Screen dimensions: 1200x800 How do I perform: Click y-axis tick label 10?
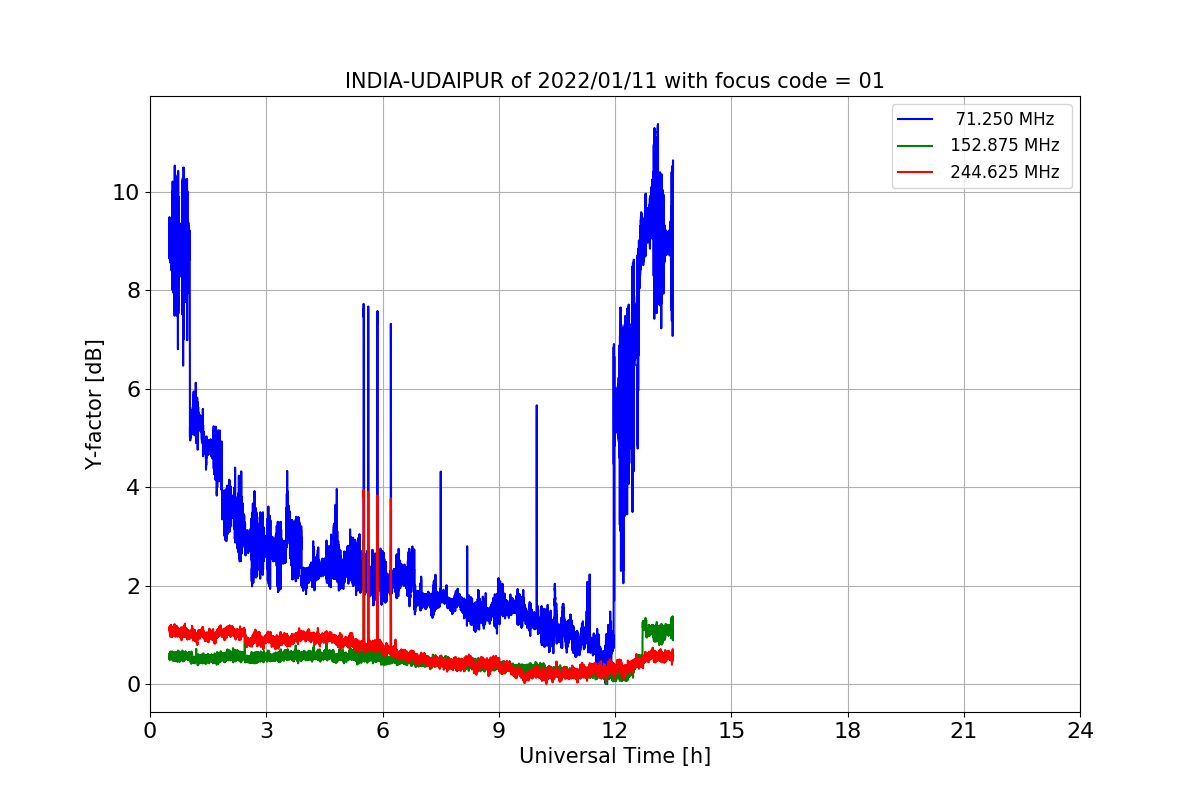(127, 192)
